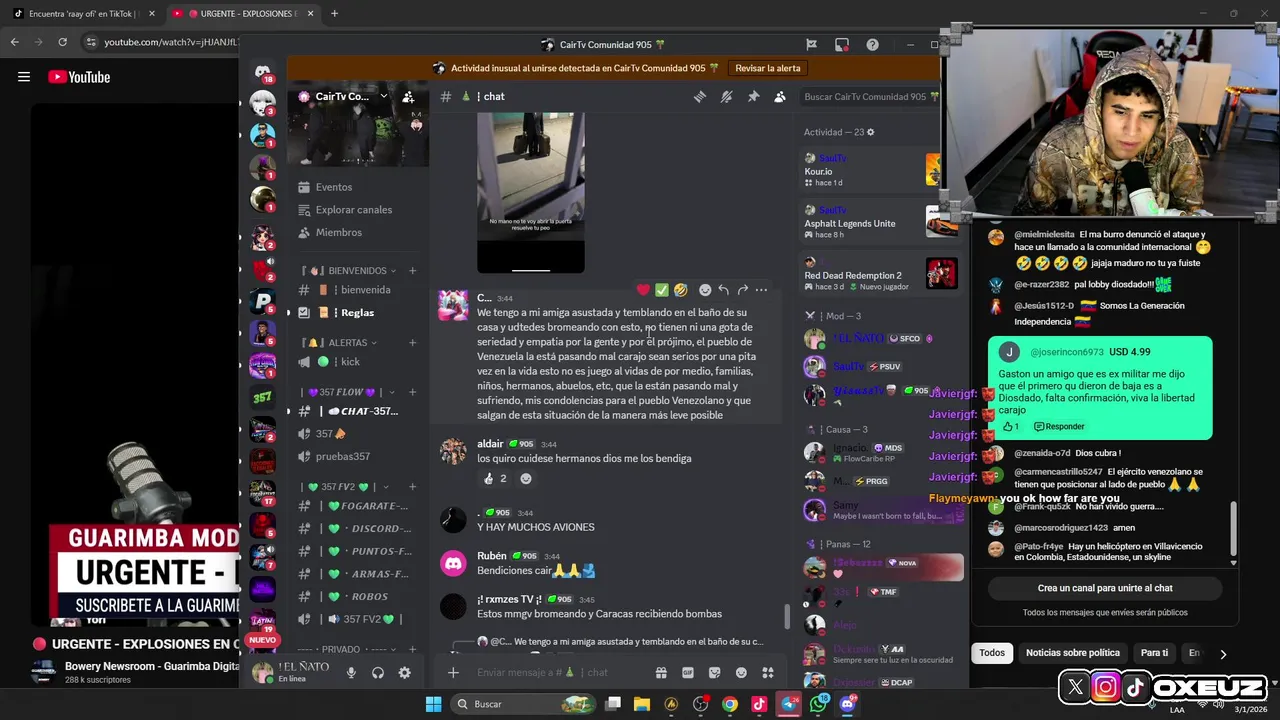Open Discord user settings gear
This screenshot has width=1280, height=720.
[x=405, y=673]
